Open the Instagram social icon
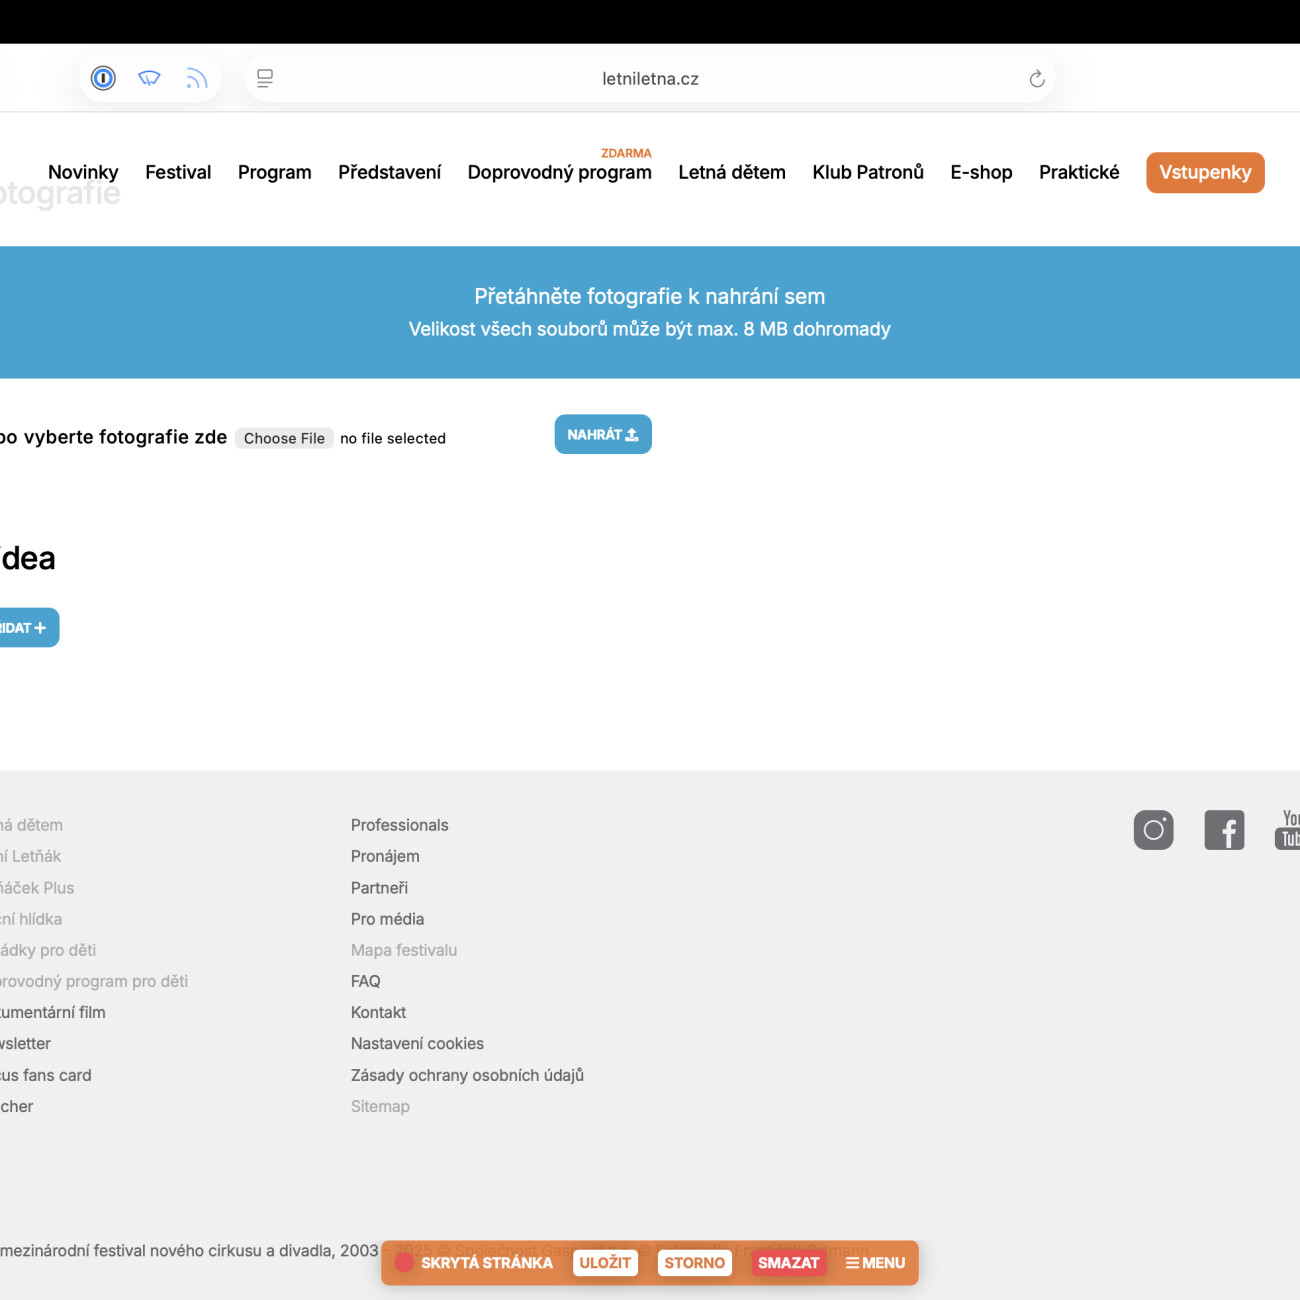The image size is (1300, 1300). (1153, 830)
